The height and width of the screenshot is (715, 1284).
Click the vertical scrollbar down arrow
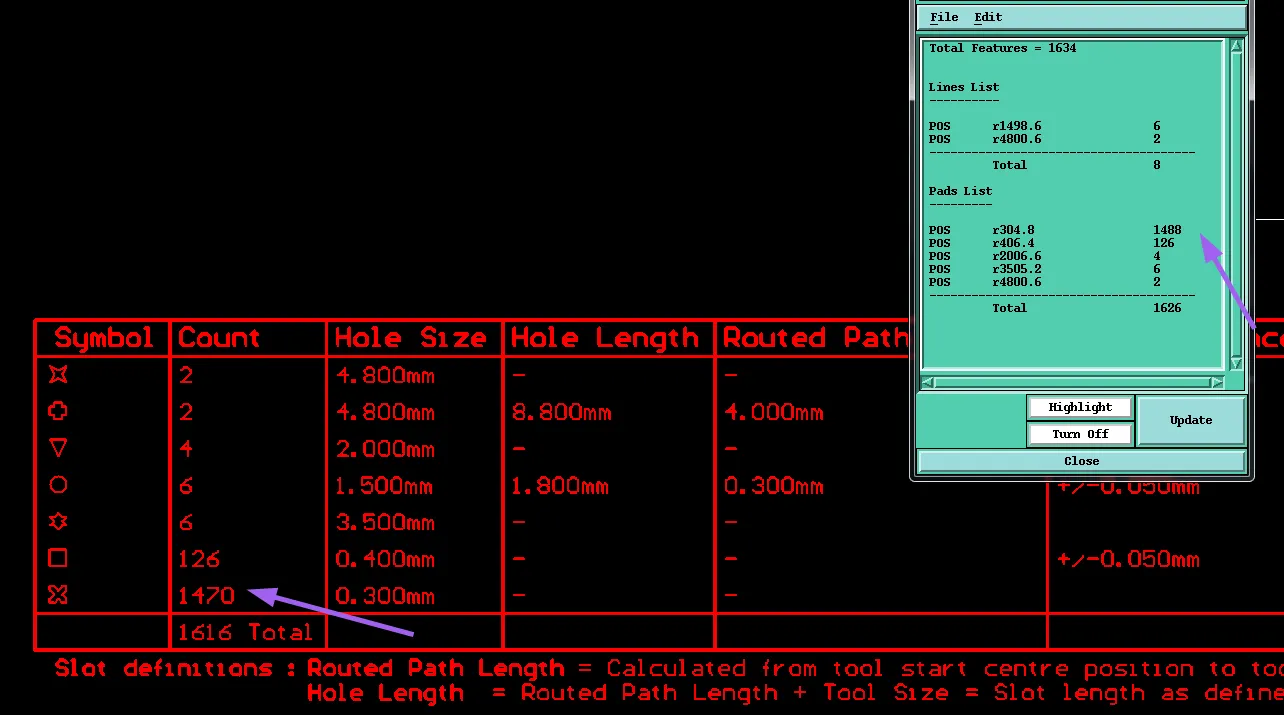[x=1236, y=363]
